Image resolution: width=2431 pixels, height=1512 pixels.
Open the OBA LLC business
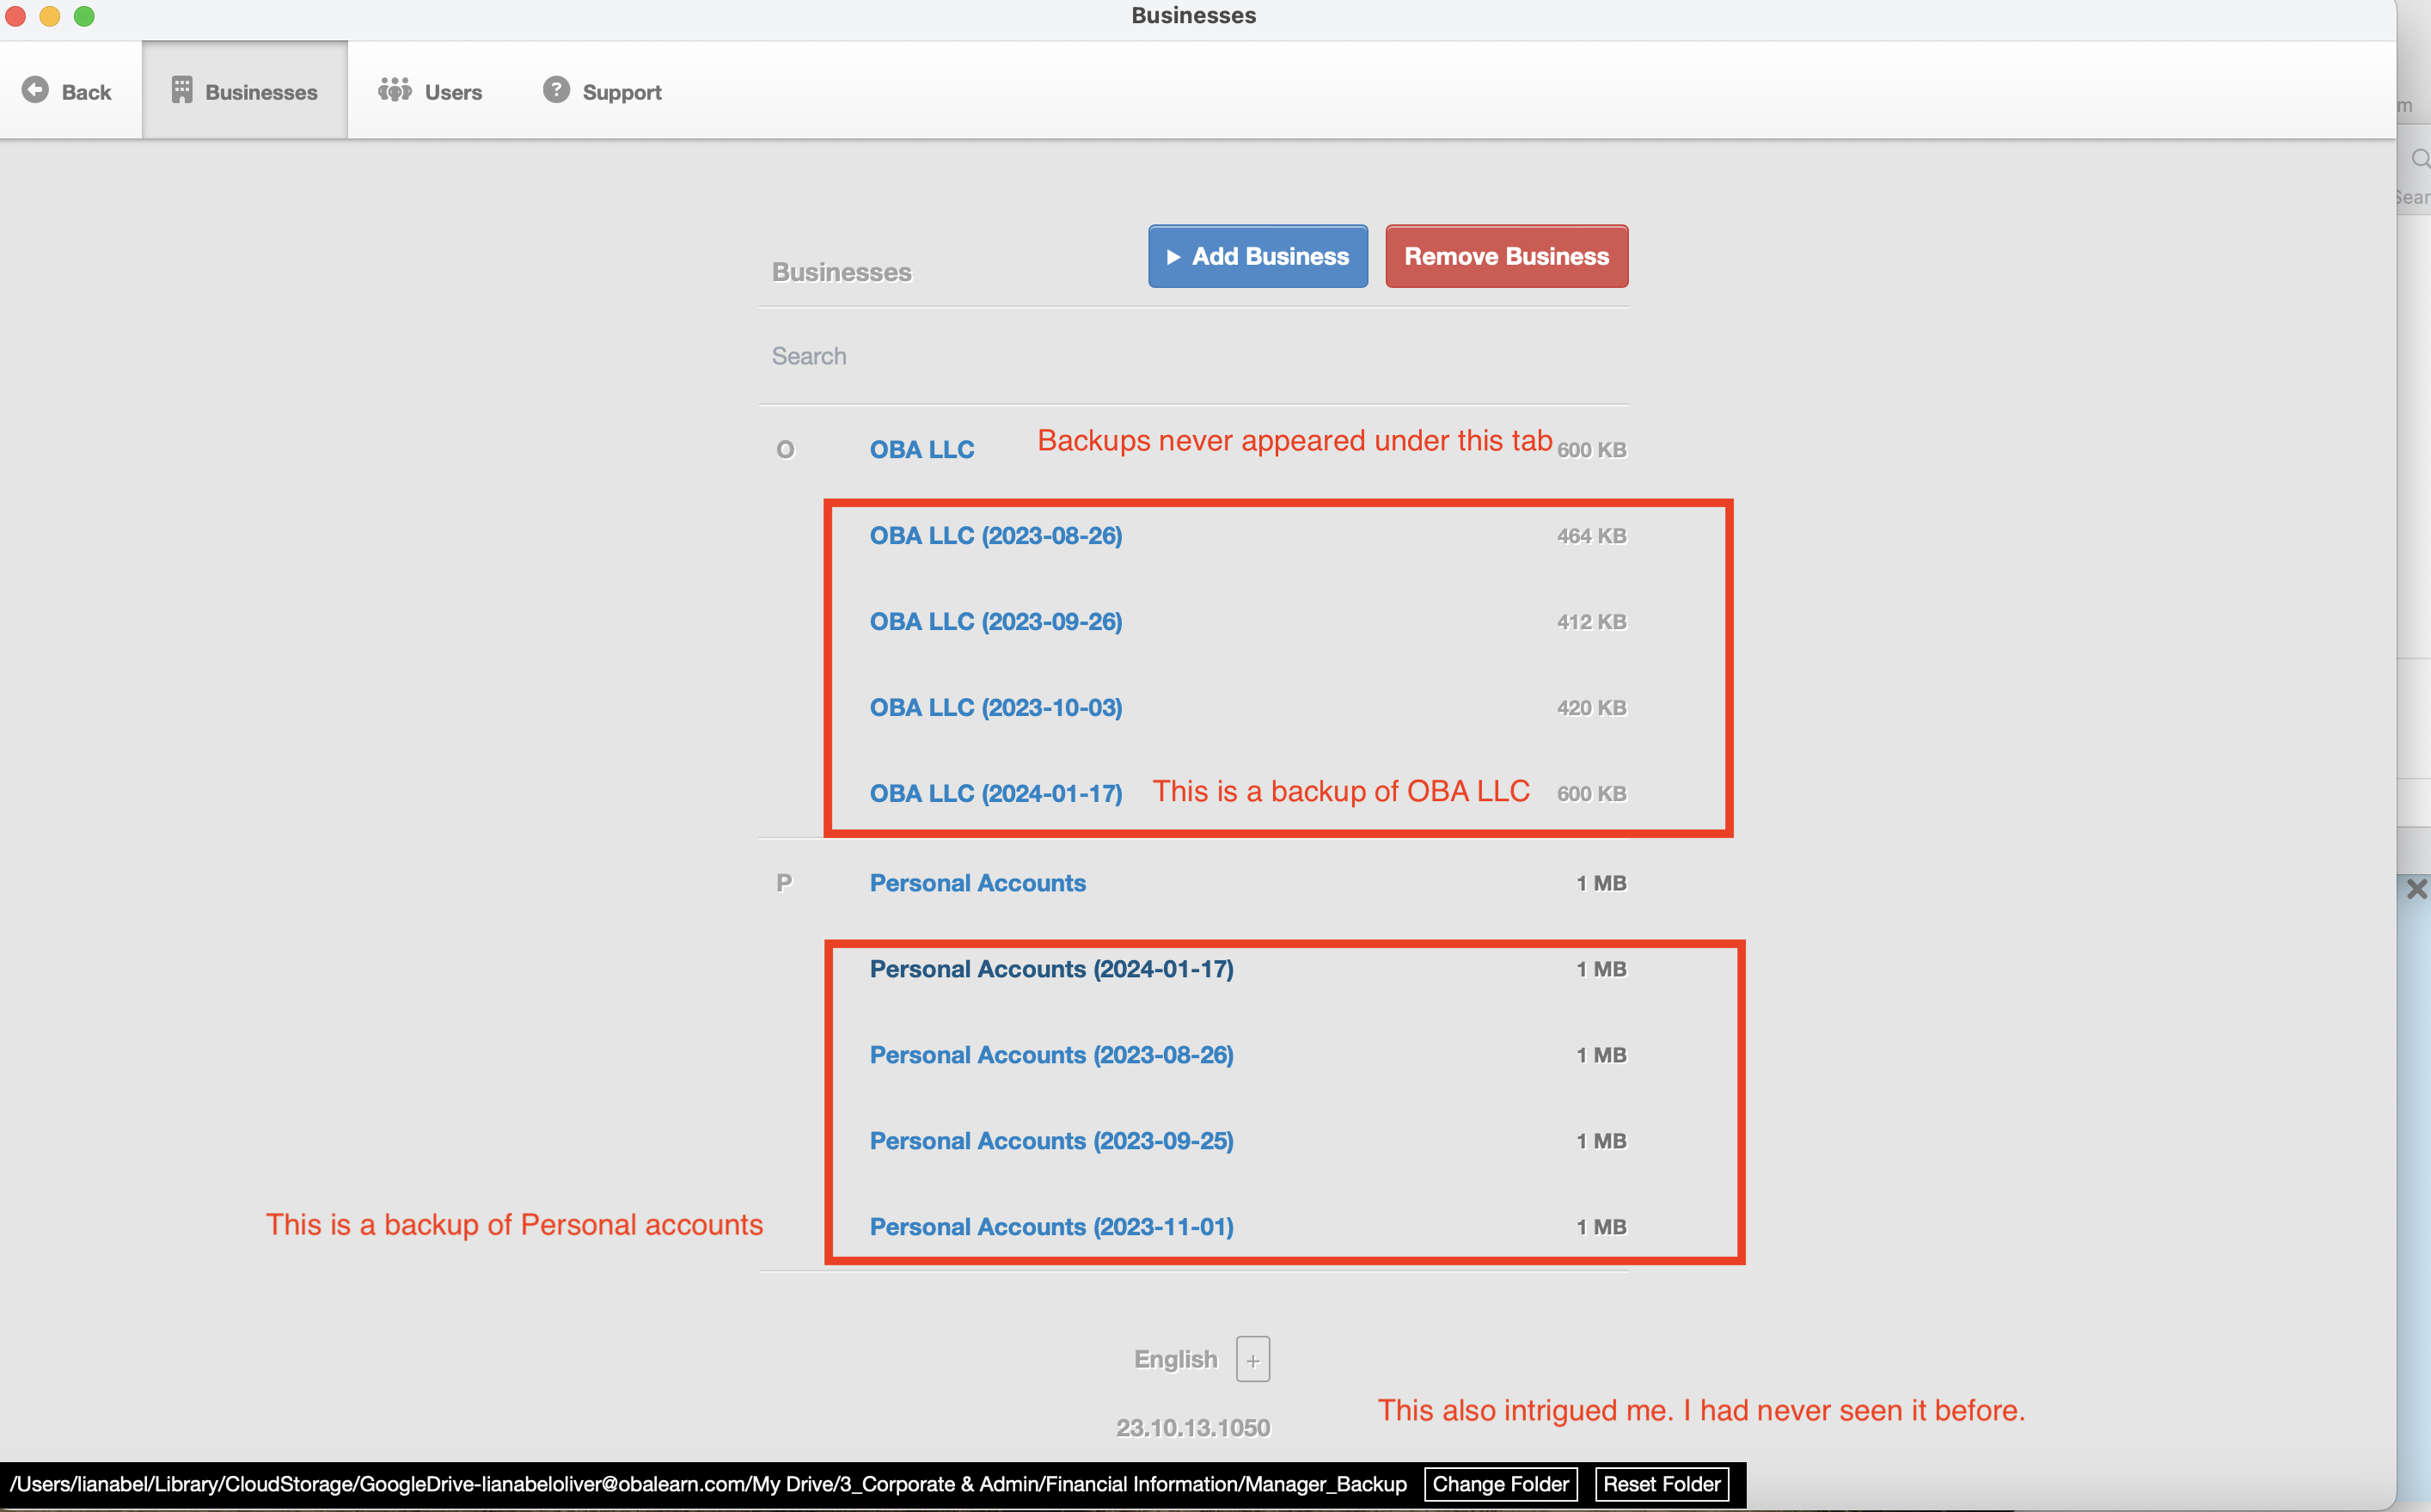[922, 449]
